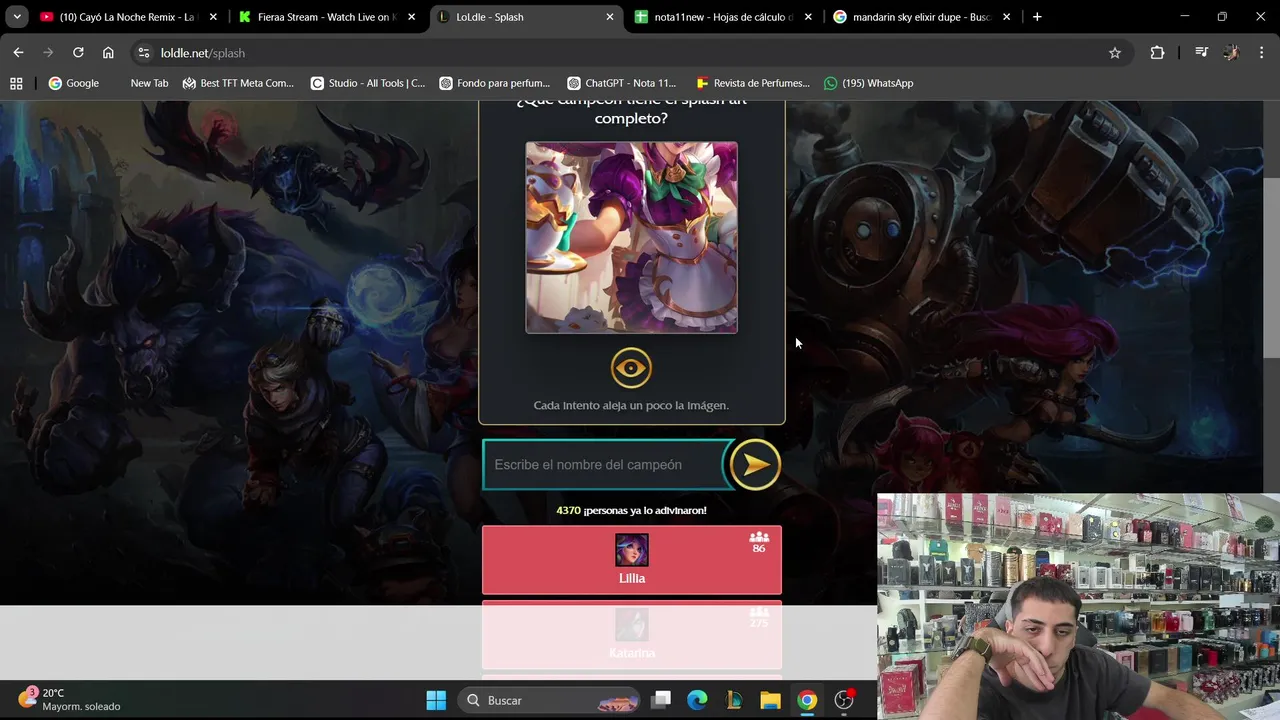Open the browser home page icon
The image size is (1280, 720).
(x=108, y=52)
